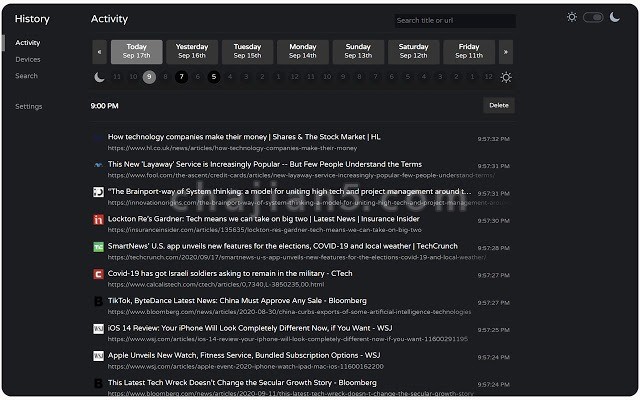Select the Yesterday Sep 16th tab
The width and height of the screenshot is (640, 400).
click(192, 52)
